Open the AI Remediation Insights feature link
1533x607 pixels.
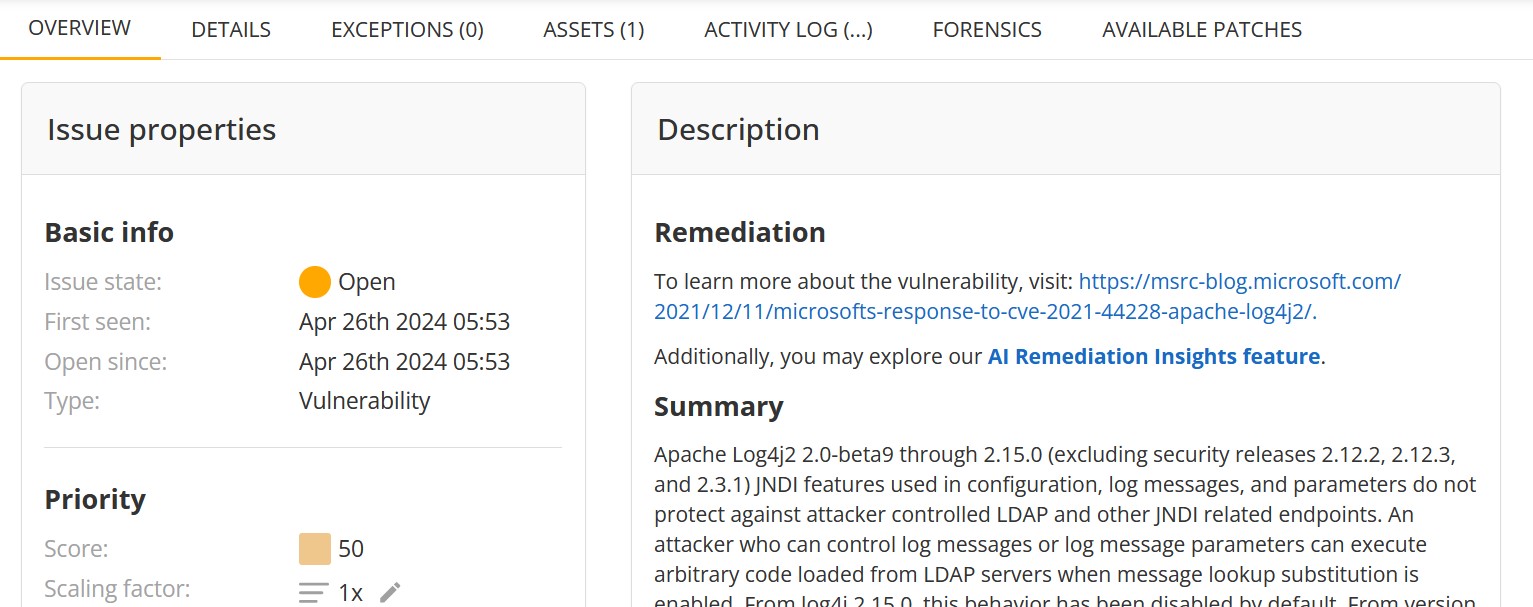(1154, 357)
